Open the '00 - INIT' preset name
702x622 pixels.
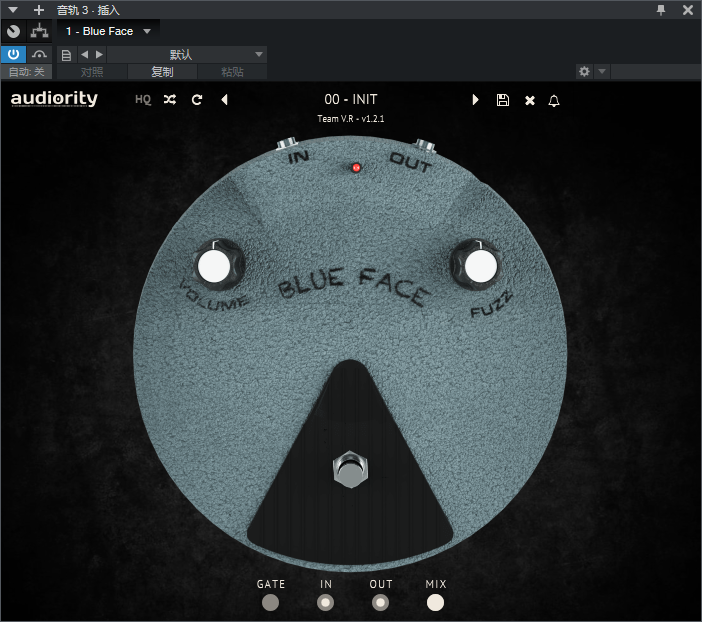click(351, 99)
